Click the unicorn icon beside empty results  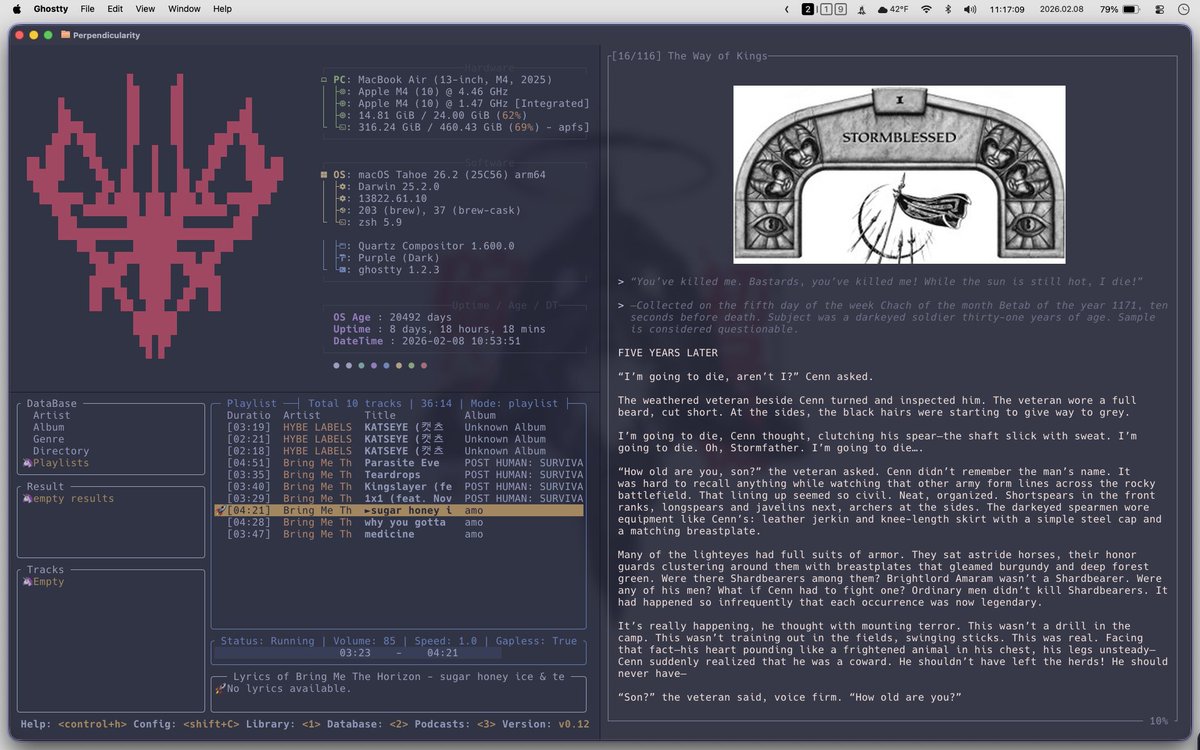pyautogui.click(x=27, y=499)
